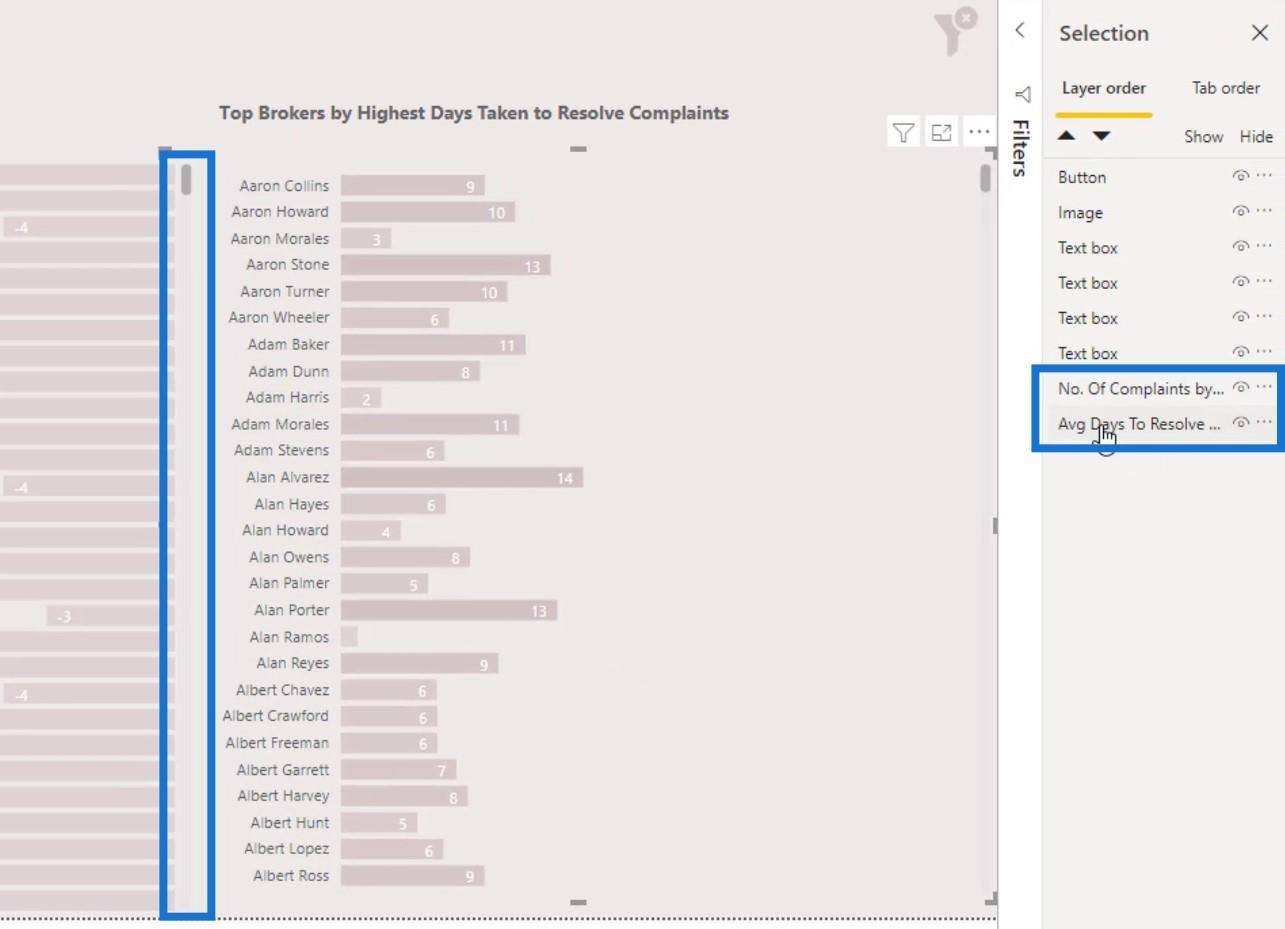The width and height of the screenshot is (1285, 929).
Task: Close the Selection pane
Action: [1260, 33]
